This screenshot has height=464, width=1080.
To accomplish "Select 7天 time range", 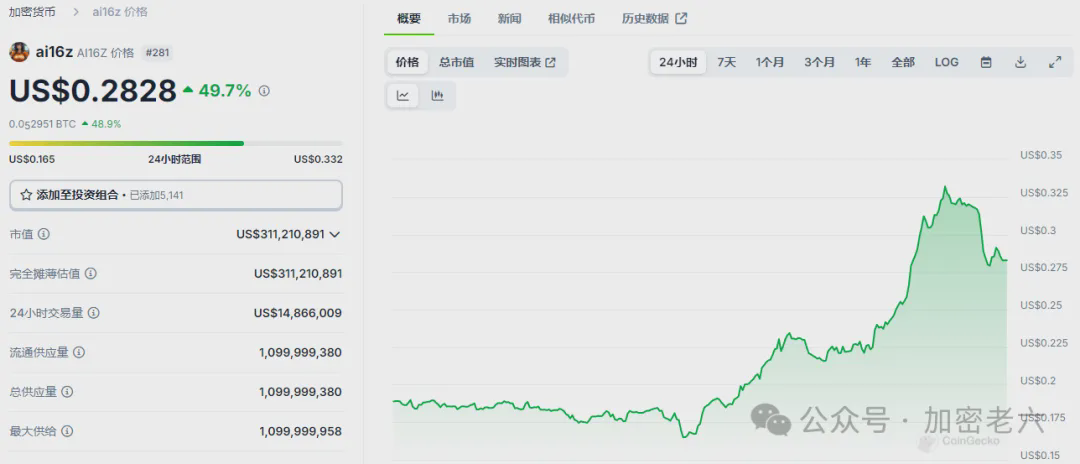I will (x=727, y=62).
